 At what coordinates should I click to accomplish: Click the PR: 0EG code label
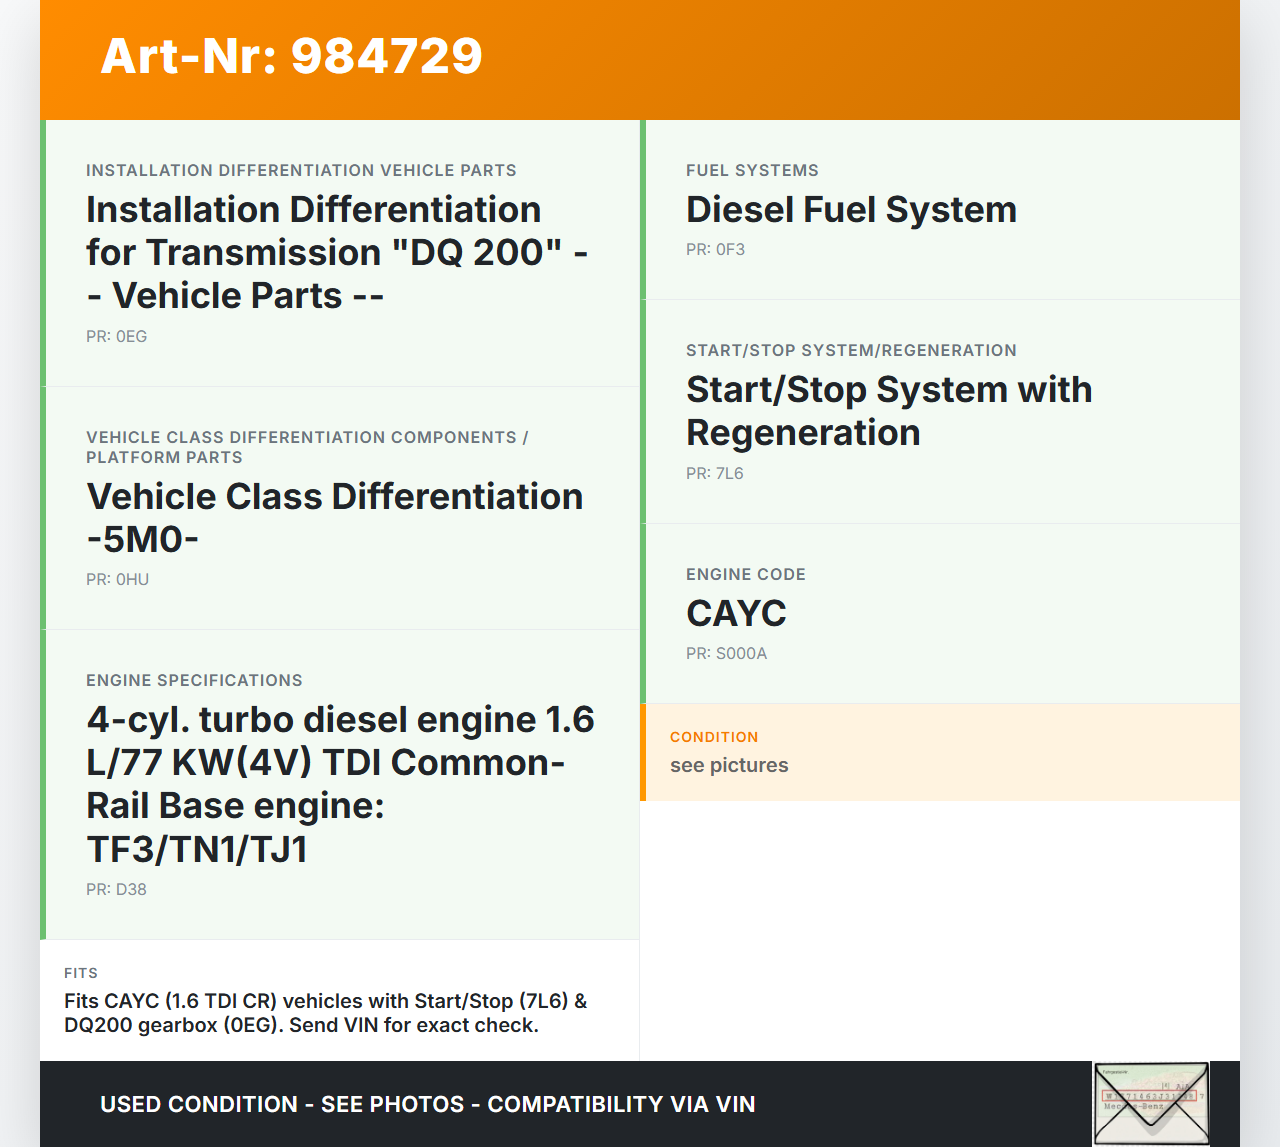pos(116,337)
